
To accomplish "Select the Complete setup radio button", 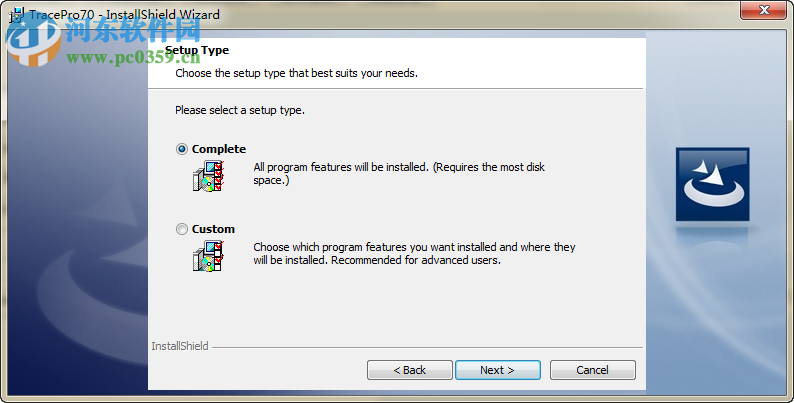I will (x=182, y=149).
